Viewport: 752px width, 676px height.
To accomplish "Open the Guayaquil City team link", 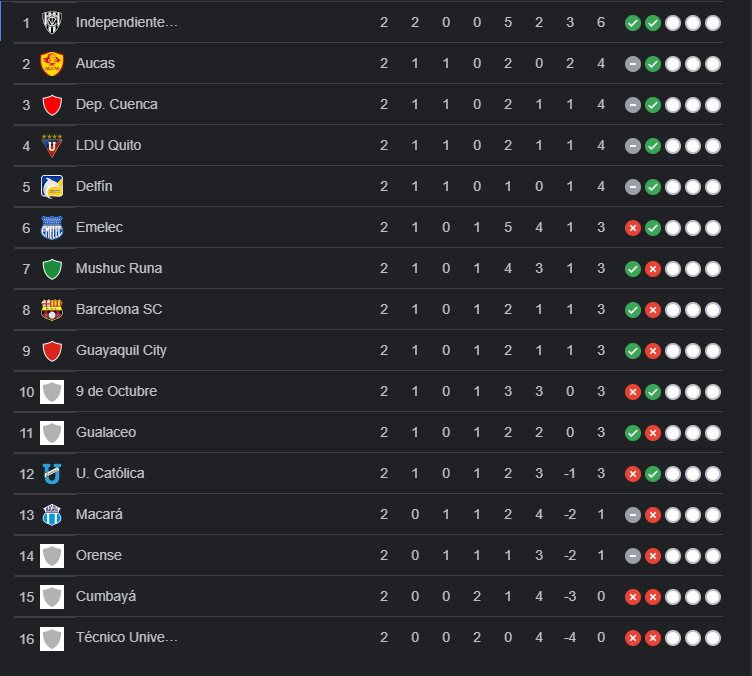I will [121, 350].
